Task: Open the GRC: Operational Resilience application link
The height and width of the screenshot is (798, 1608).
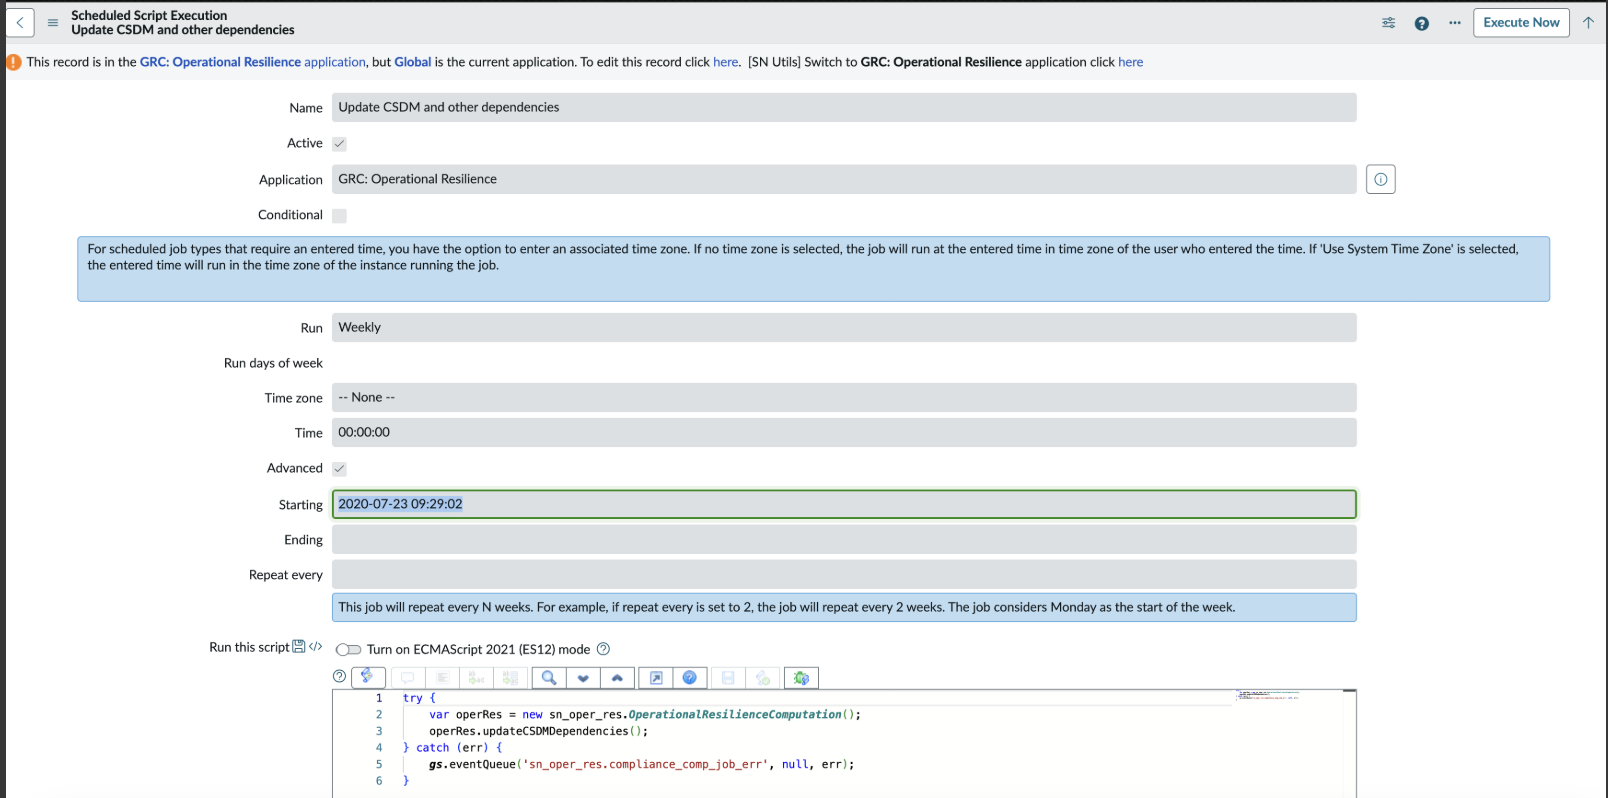Action: (x=253, y=62)
